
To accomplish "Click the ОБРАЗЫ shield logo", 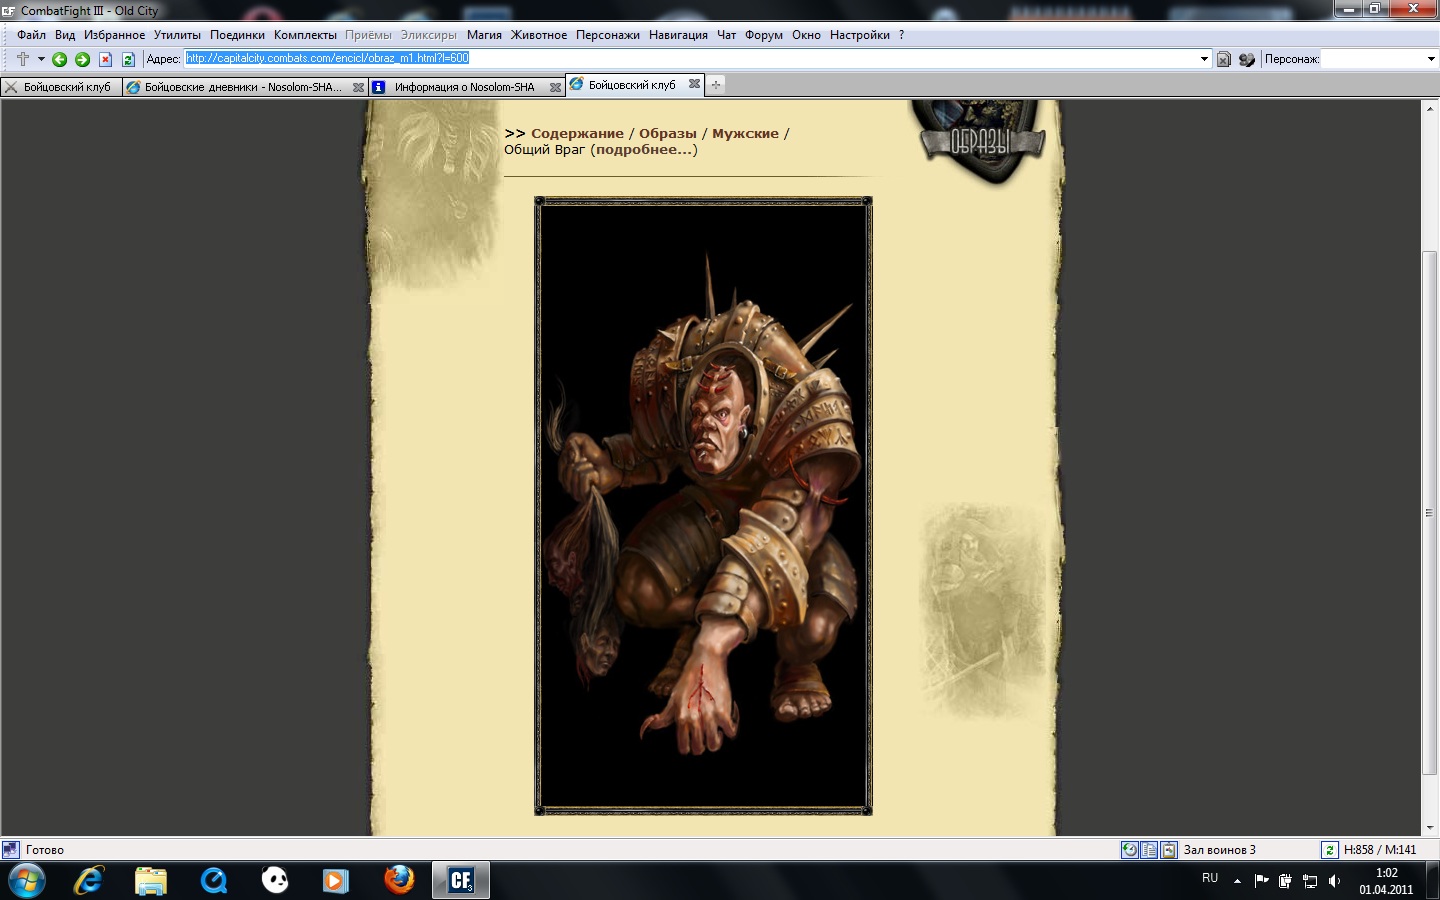I will tap(983, 141).
